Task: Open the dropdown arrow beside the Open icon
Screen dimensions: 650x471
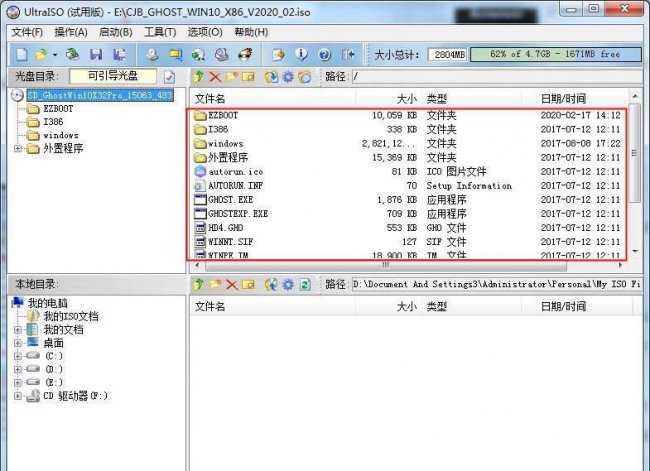Action: click(54, 54)
